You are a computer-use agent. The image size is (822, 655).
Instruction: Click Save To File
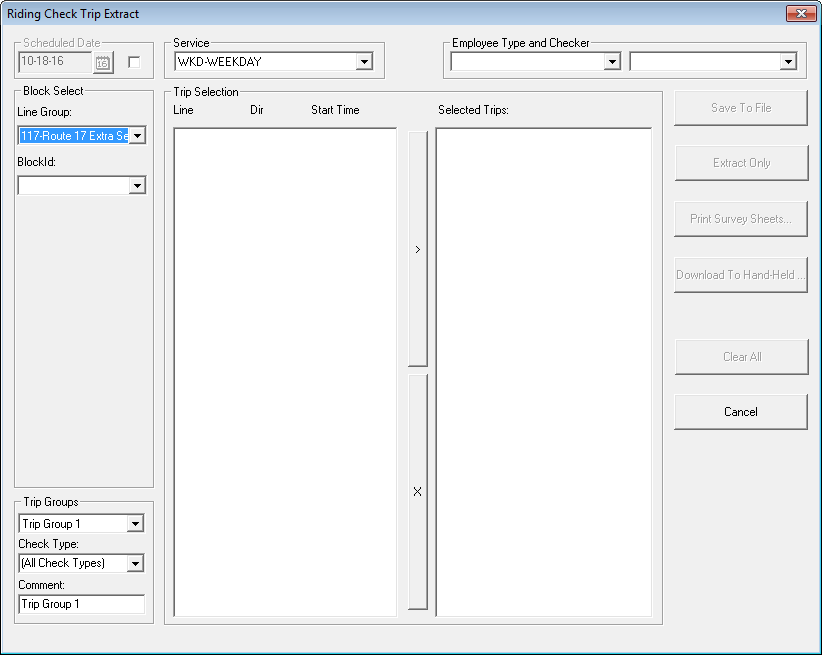coord(740,108)
